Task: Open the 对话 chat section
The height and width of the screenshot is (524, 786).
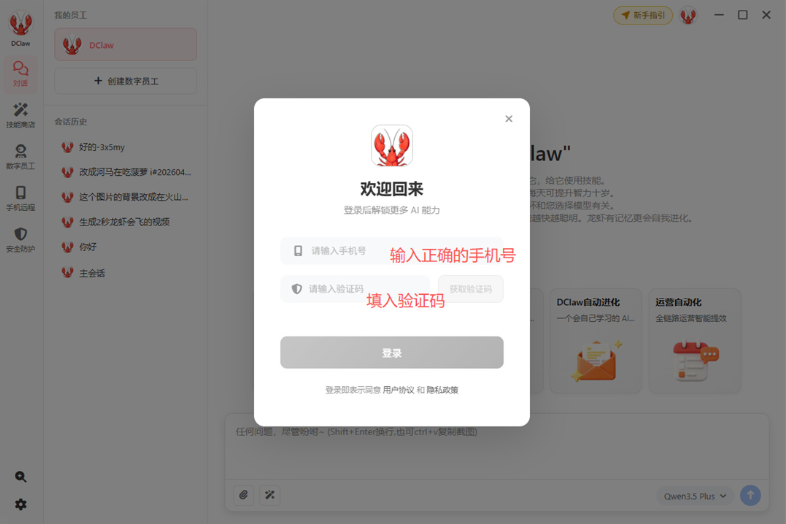Action: [x=21, y=73]
